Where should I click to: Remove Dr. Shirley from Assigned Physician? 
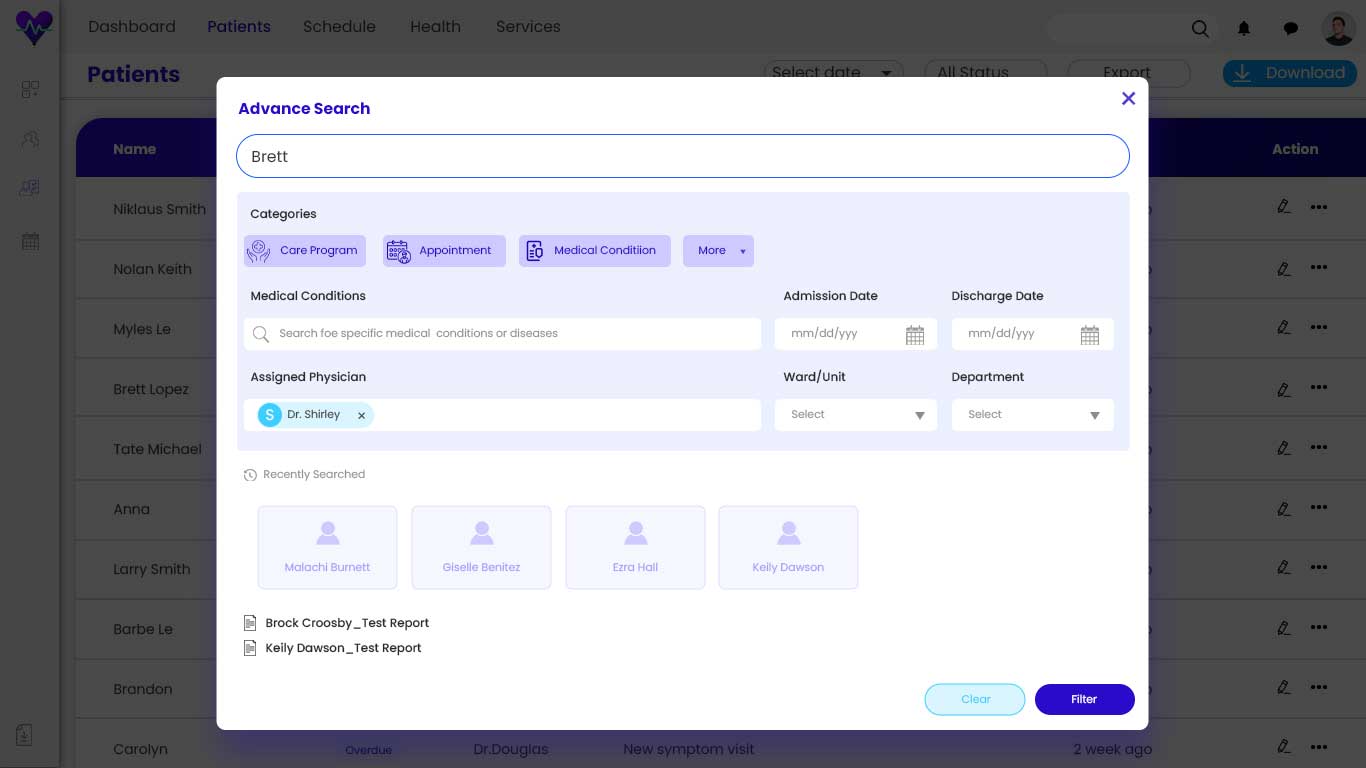pos(361,414)
